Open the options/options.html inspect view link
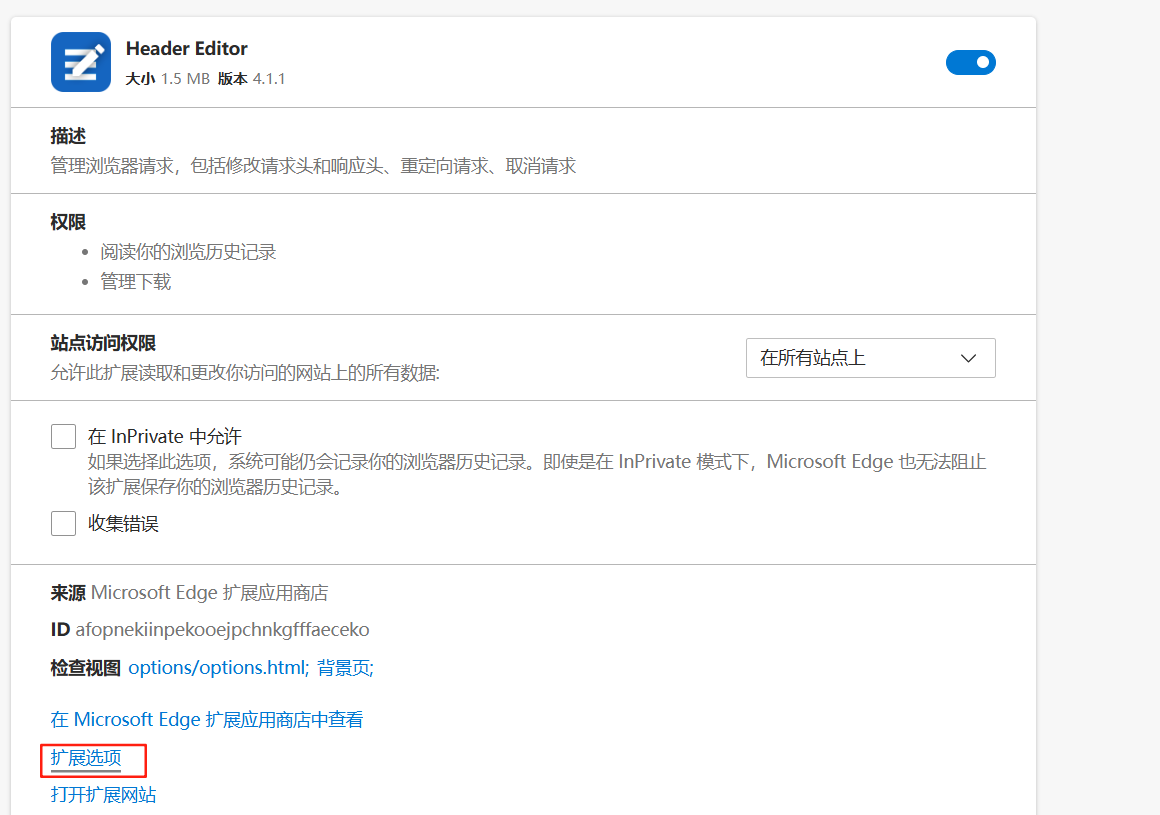 pos(219,668)
